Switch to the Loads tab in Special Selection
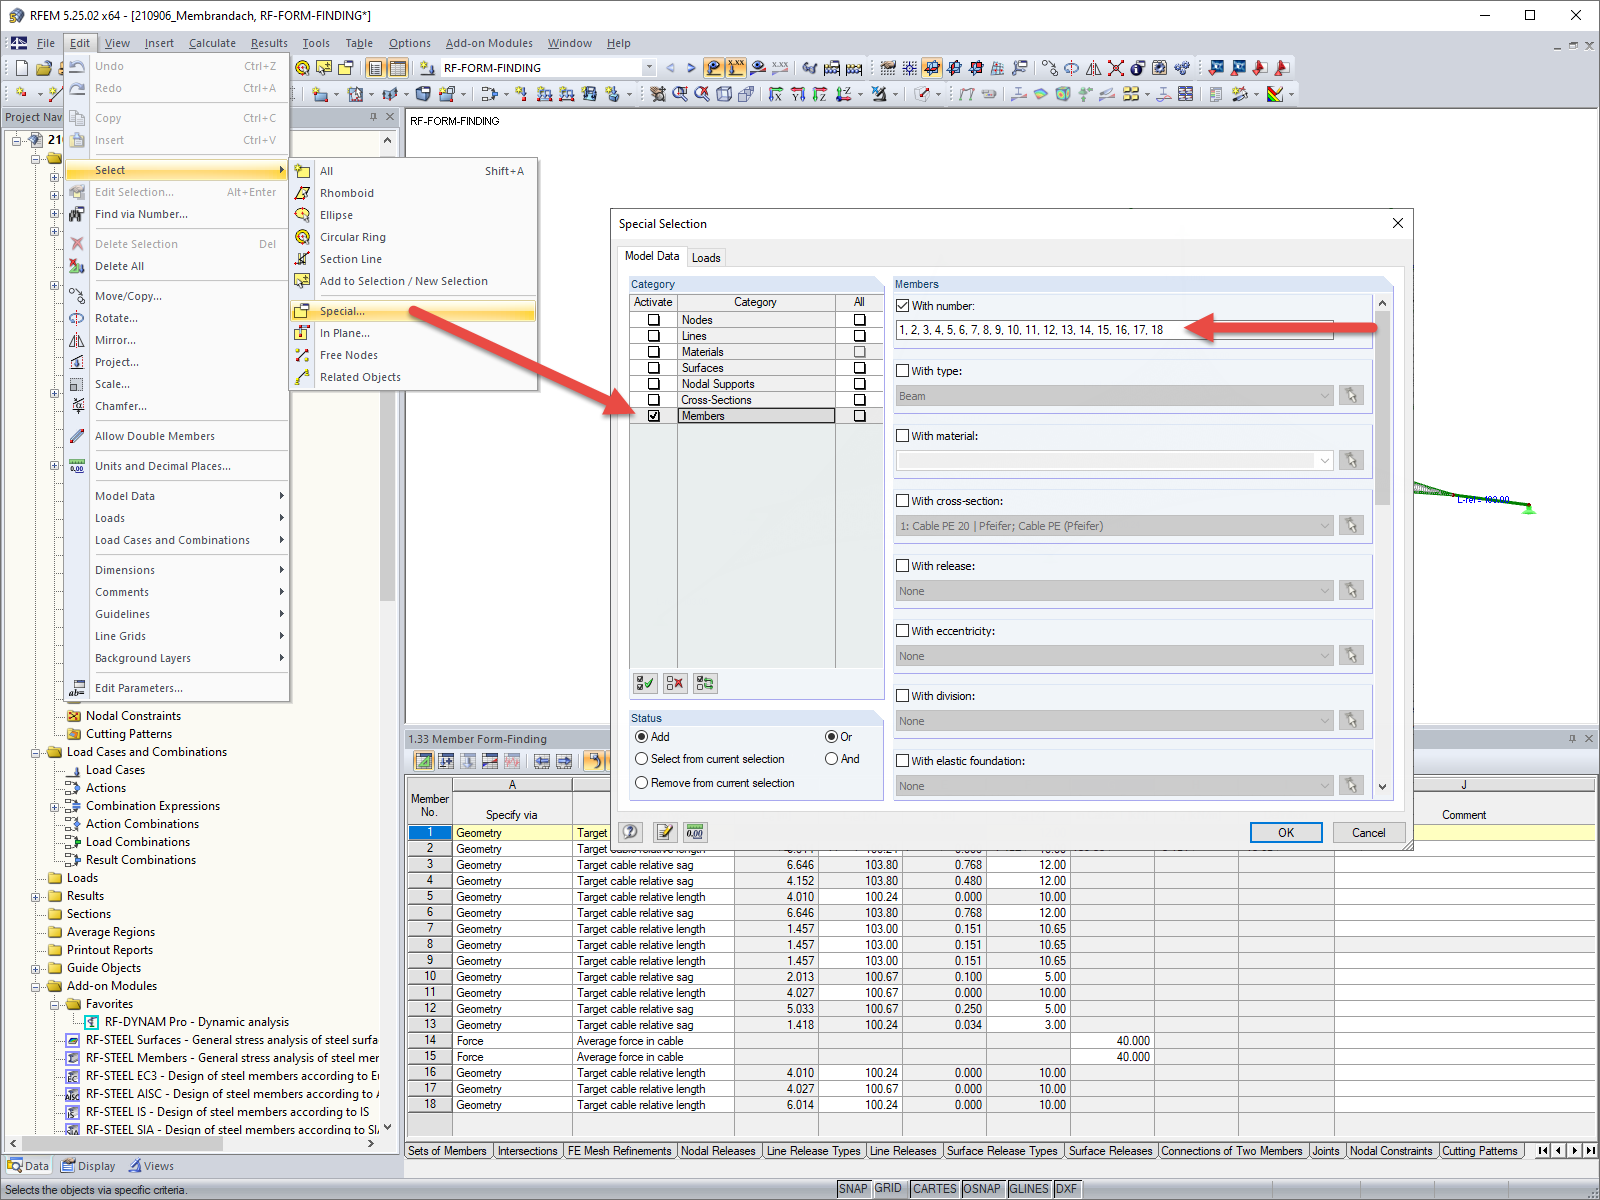 click(x=706, y=257)
